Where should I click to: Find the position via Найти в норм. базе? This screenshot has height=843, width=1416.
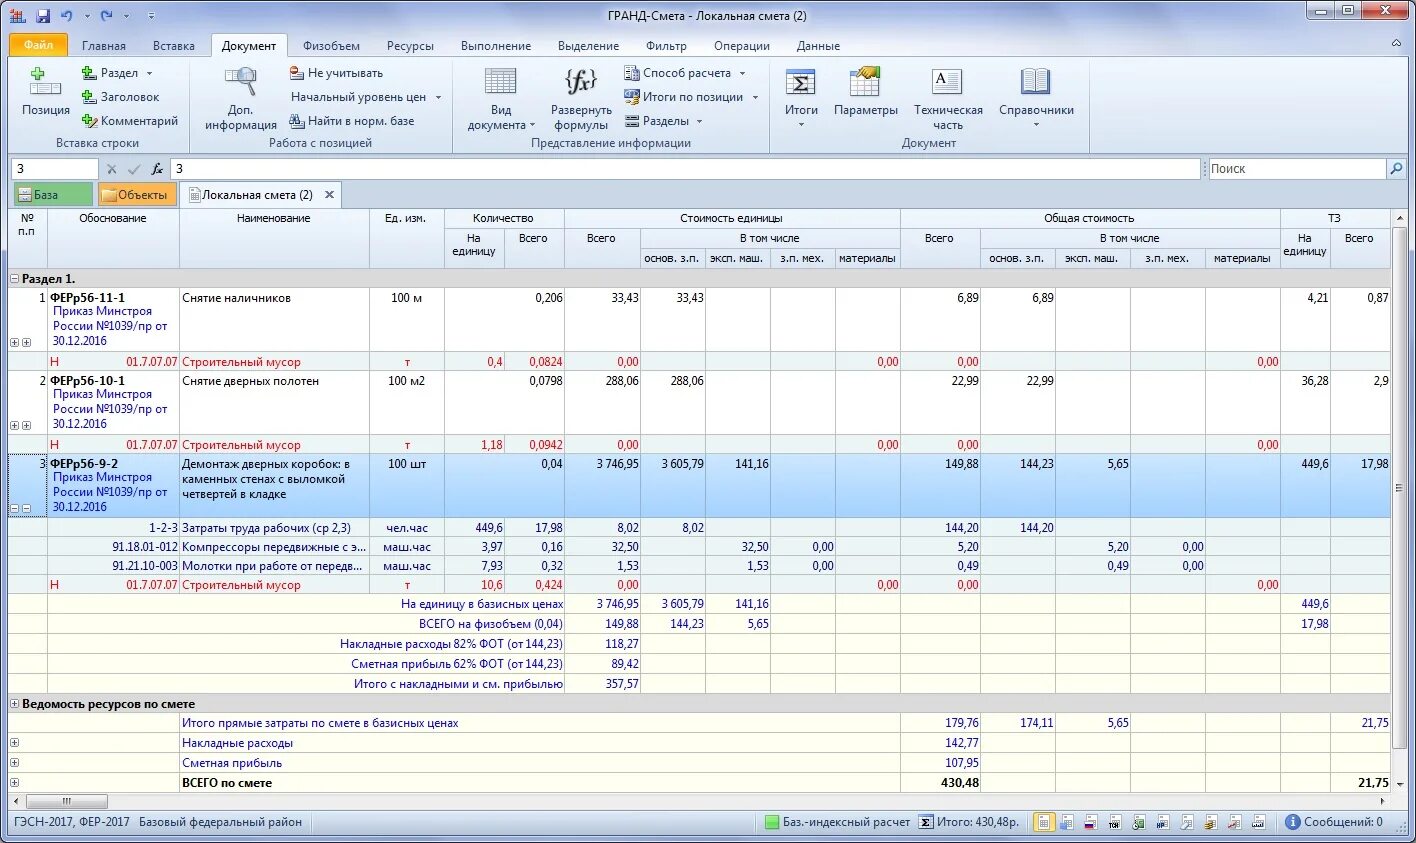coord(352,121)
